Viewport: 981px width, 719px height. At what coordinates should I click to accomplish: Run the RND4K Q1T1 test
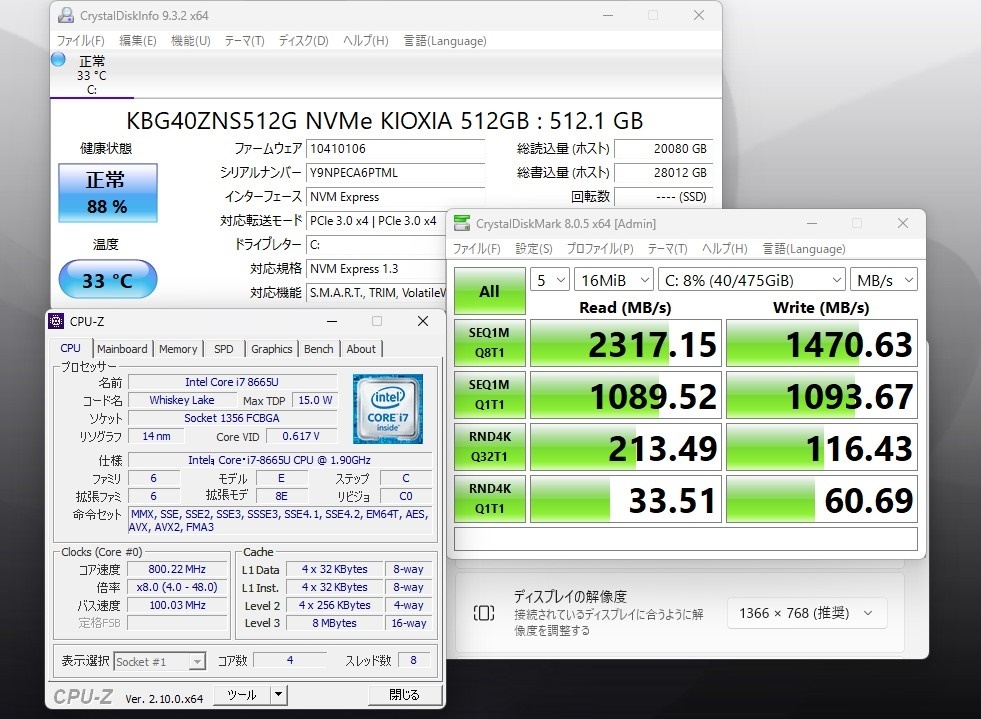489,499
